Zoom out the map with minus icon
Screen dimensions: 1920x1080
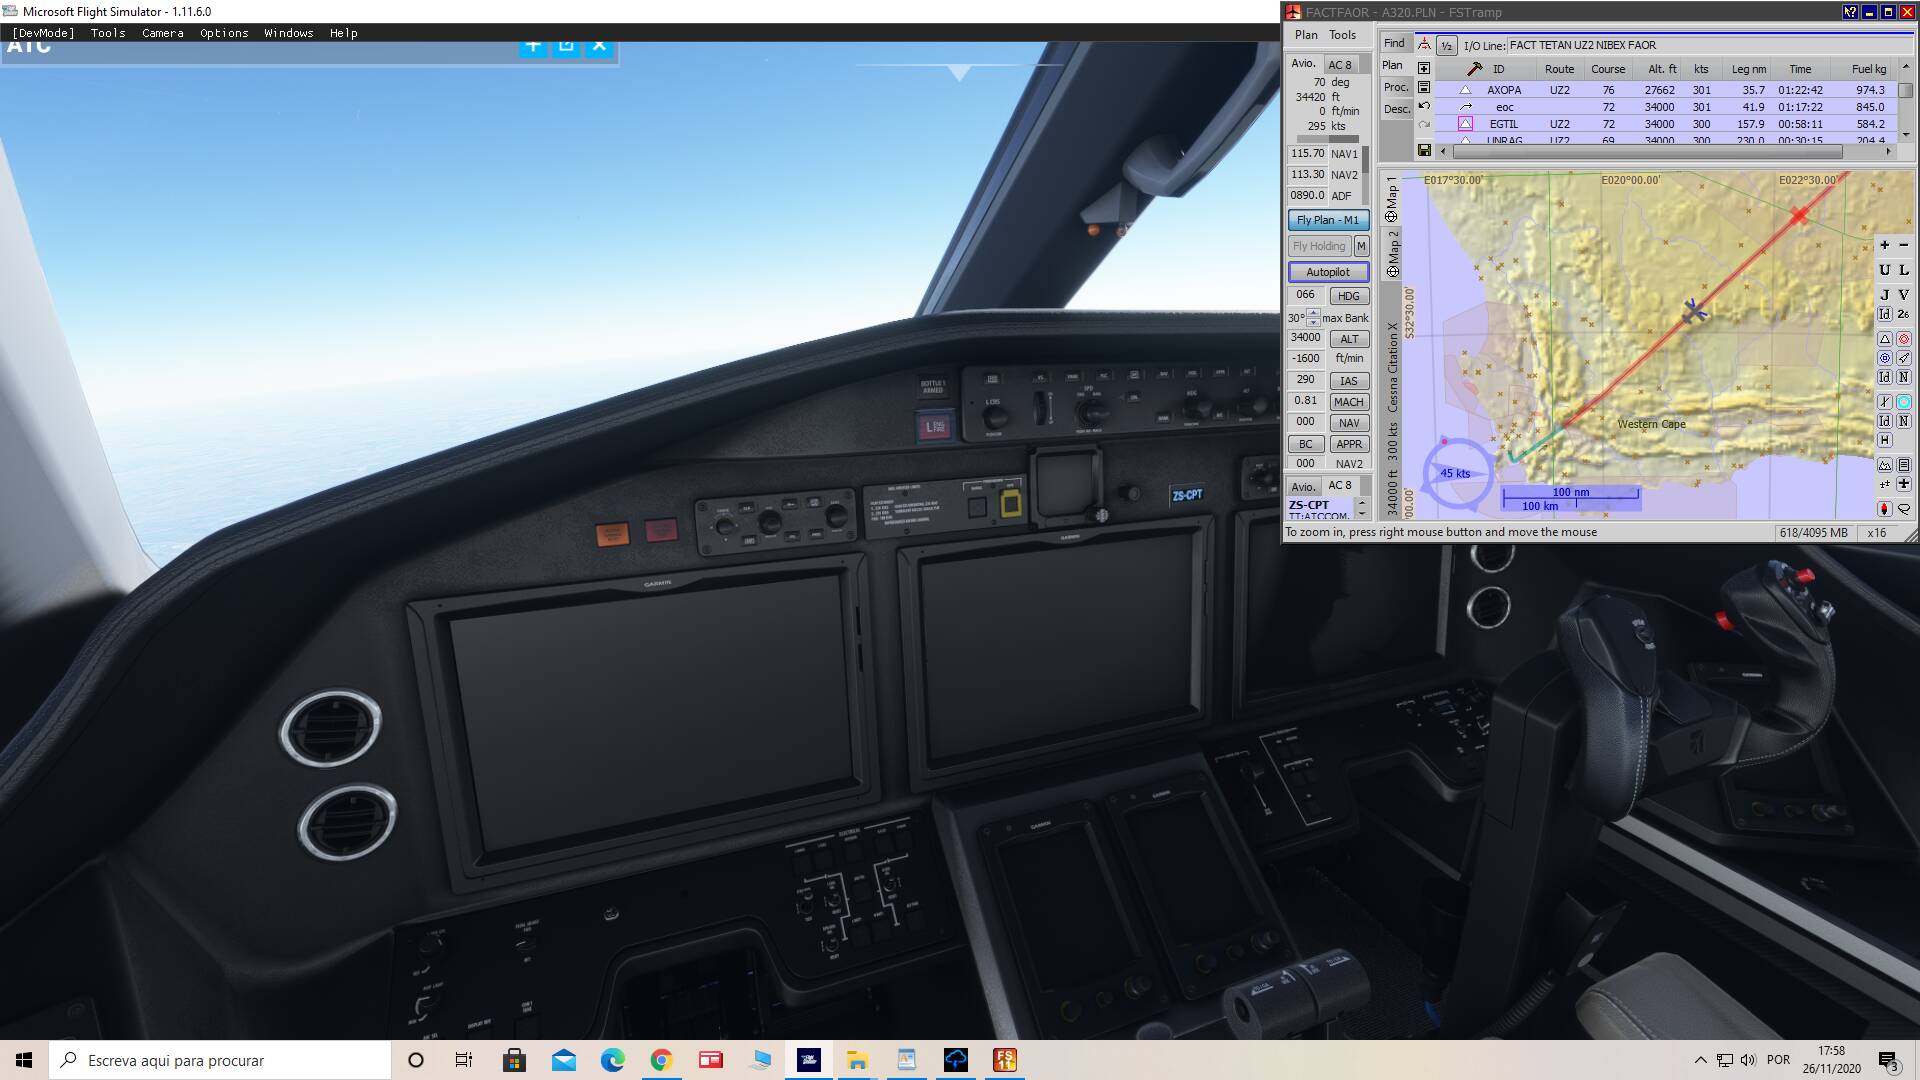(x=1904, y=245)
